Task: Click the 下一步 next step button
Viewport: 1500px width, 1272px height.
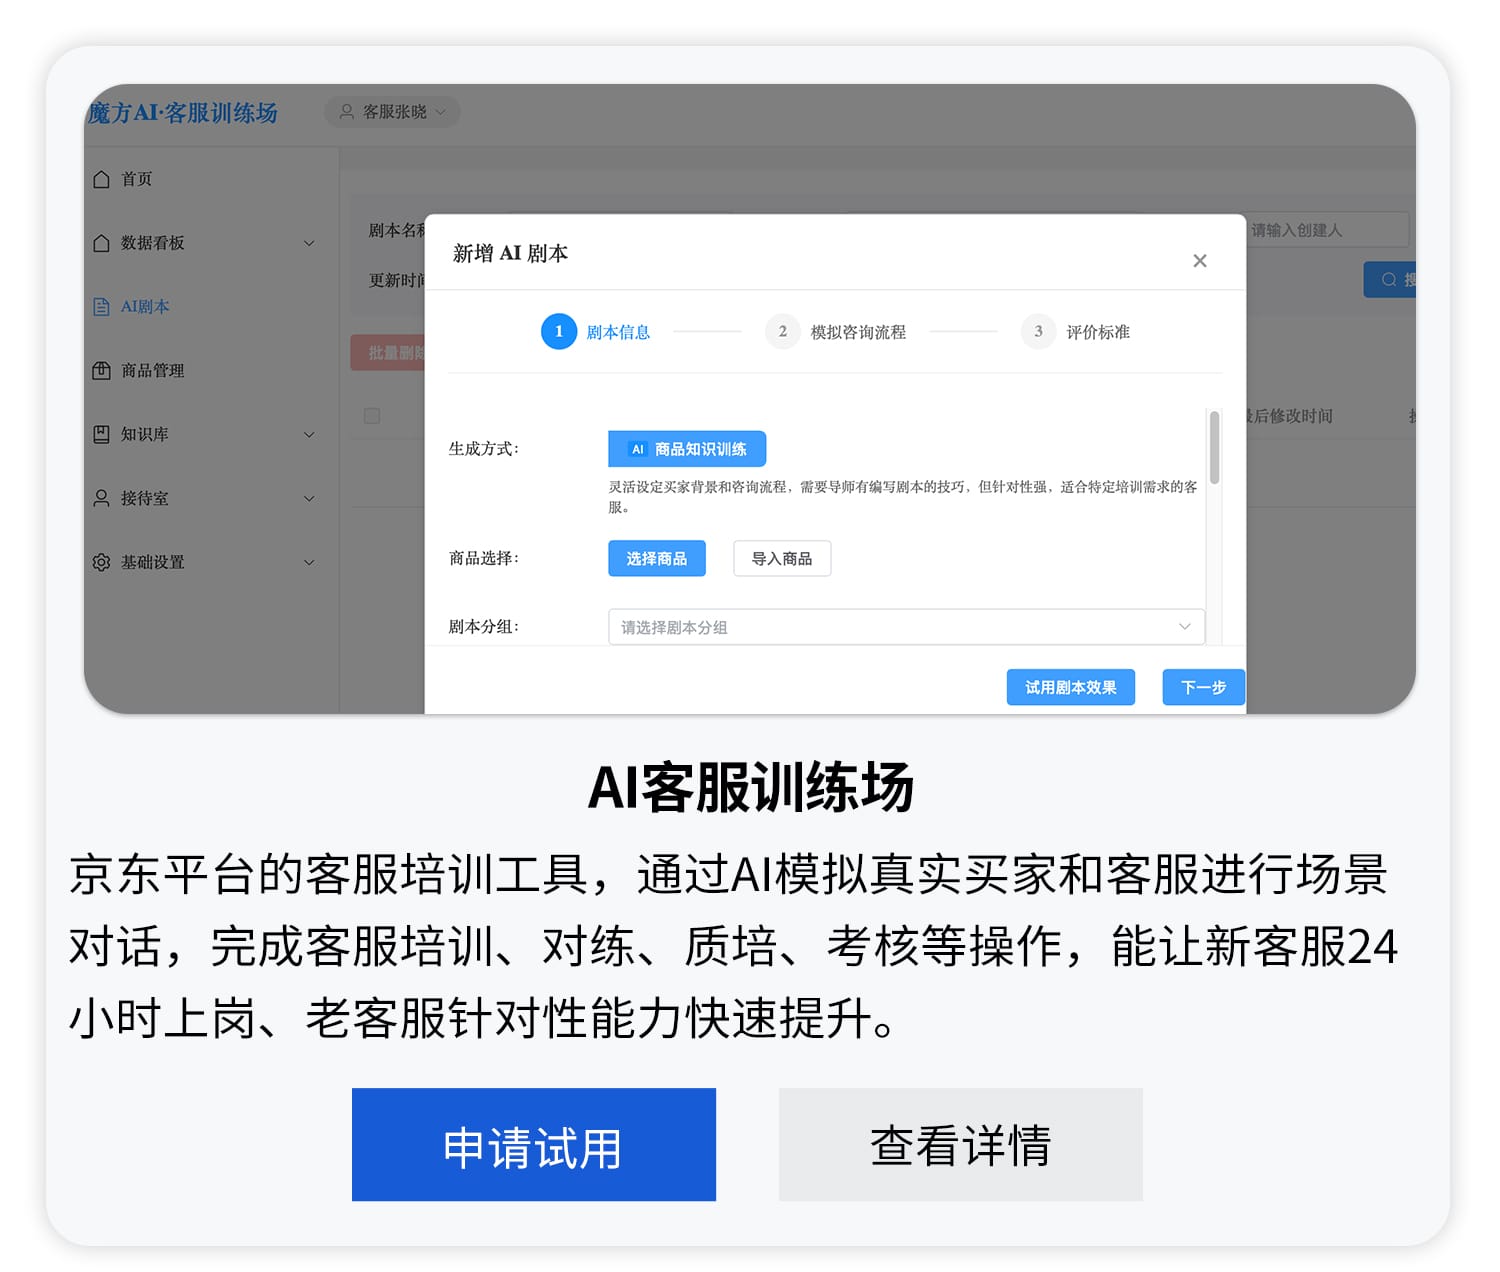Action: [x=1203, y=687]
